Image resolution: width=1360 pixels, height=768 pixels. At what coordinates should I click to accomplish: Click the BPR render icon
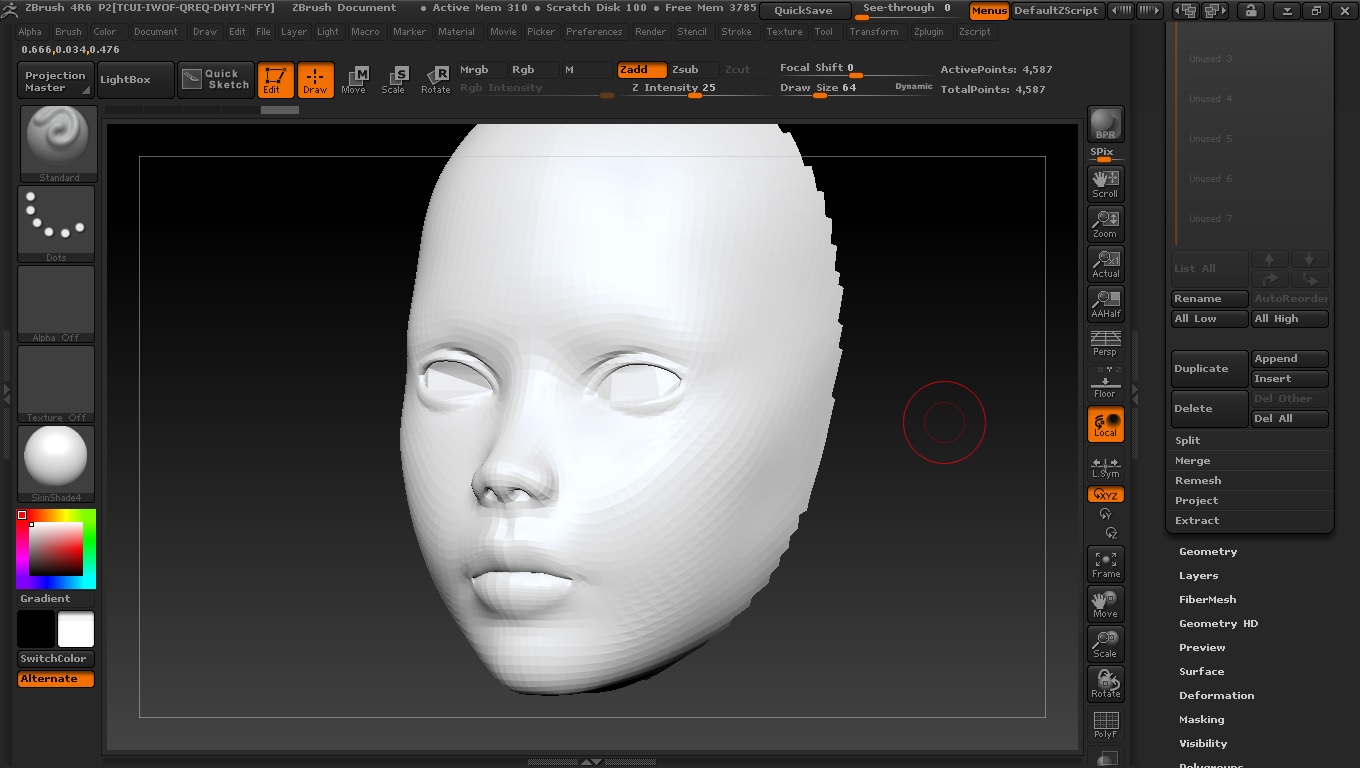(x=1105, y=124)
